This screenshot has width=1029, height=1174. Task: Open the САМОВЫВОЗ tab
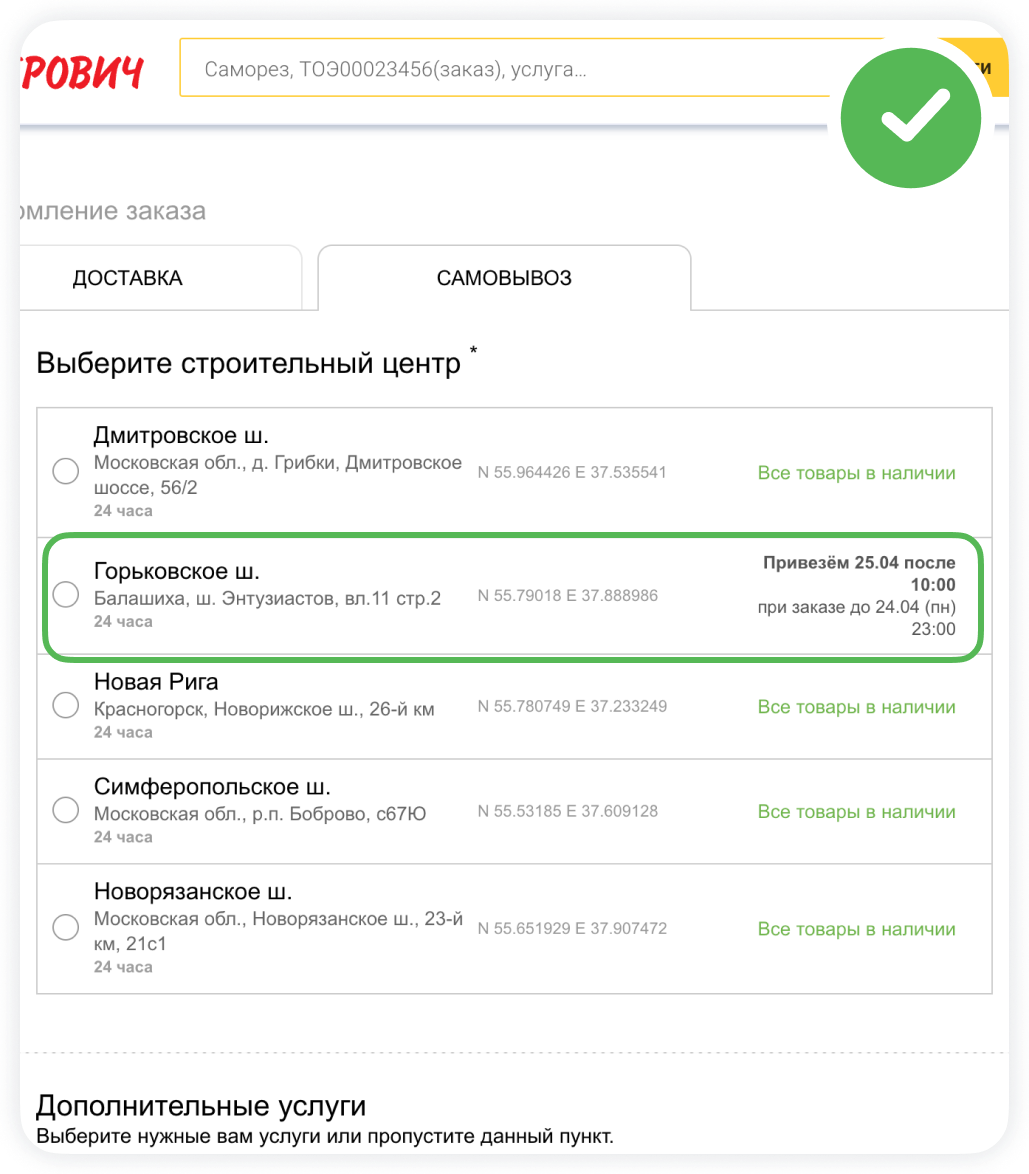click(503, 278)
